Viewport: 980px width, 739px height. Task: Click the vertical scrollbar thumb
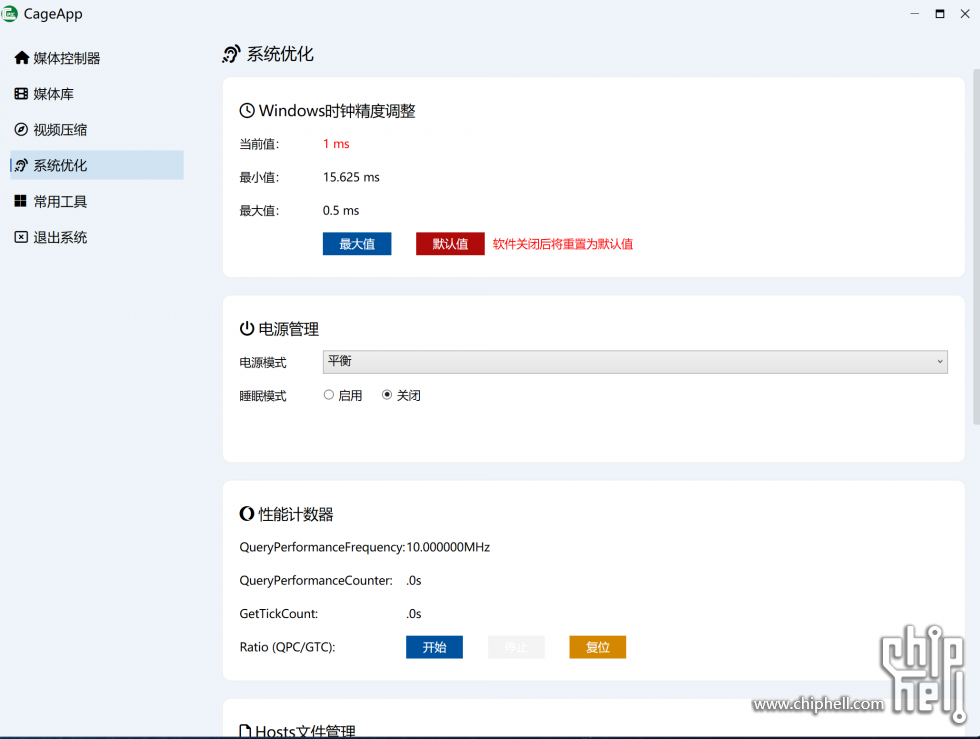[x=976, y=247]
